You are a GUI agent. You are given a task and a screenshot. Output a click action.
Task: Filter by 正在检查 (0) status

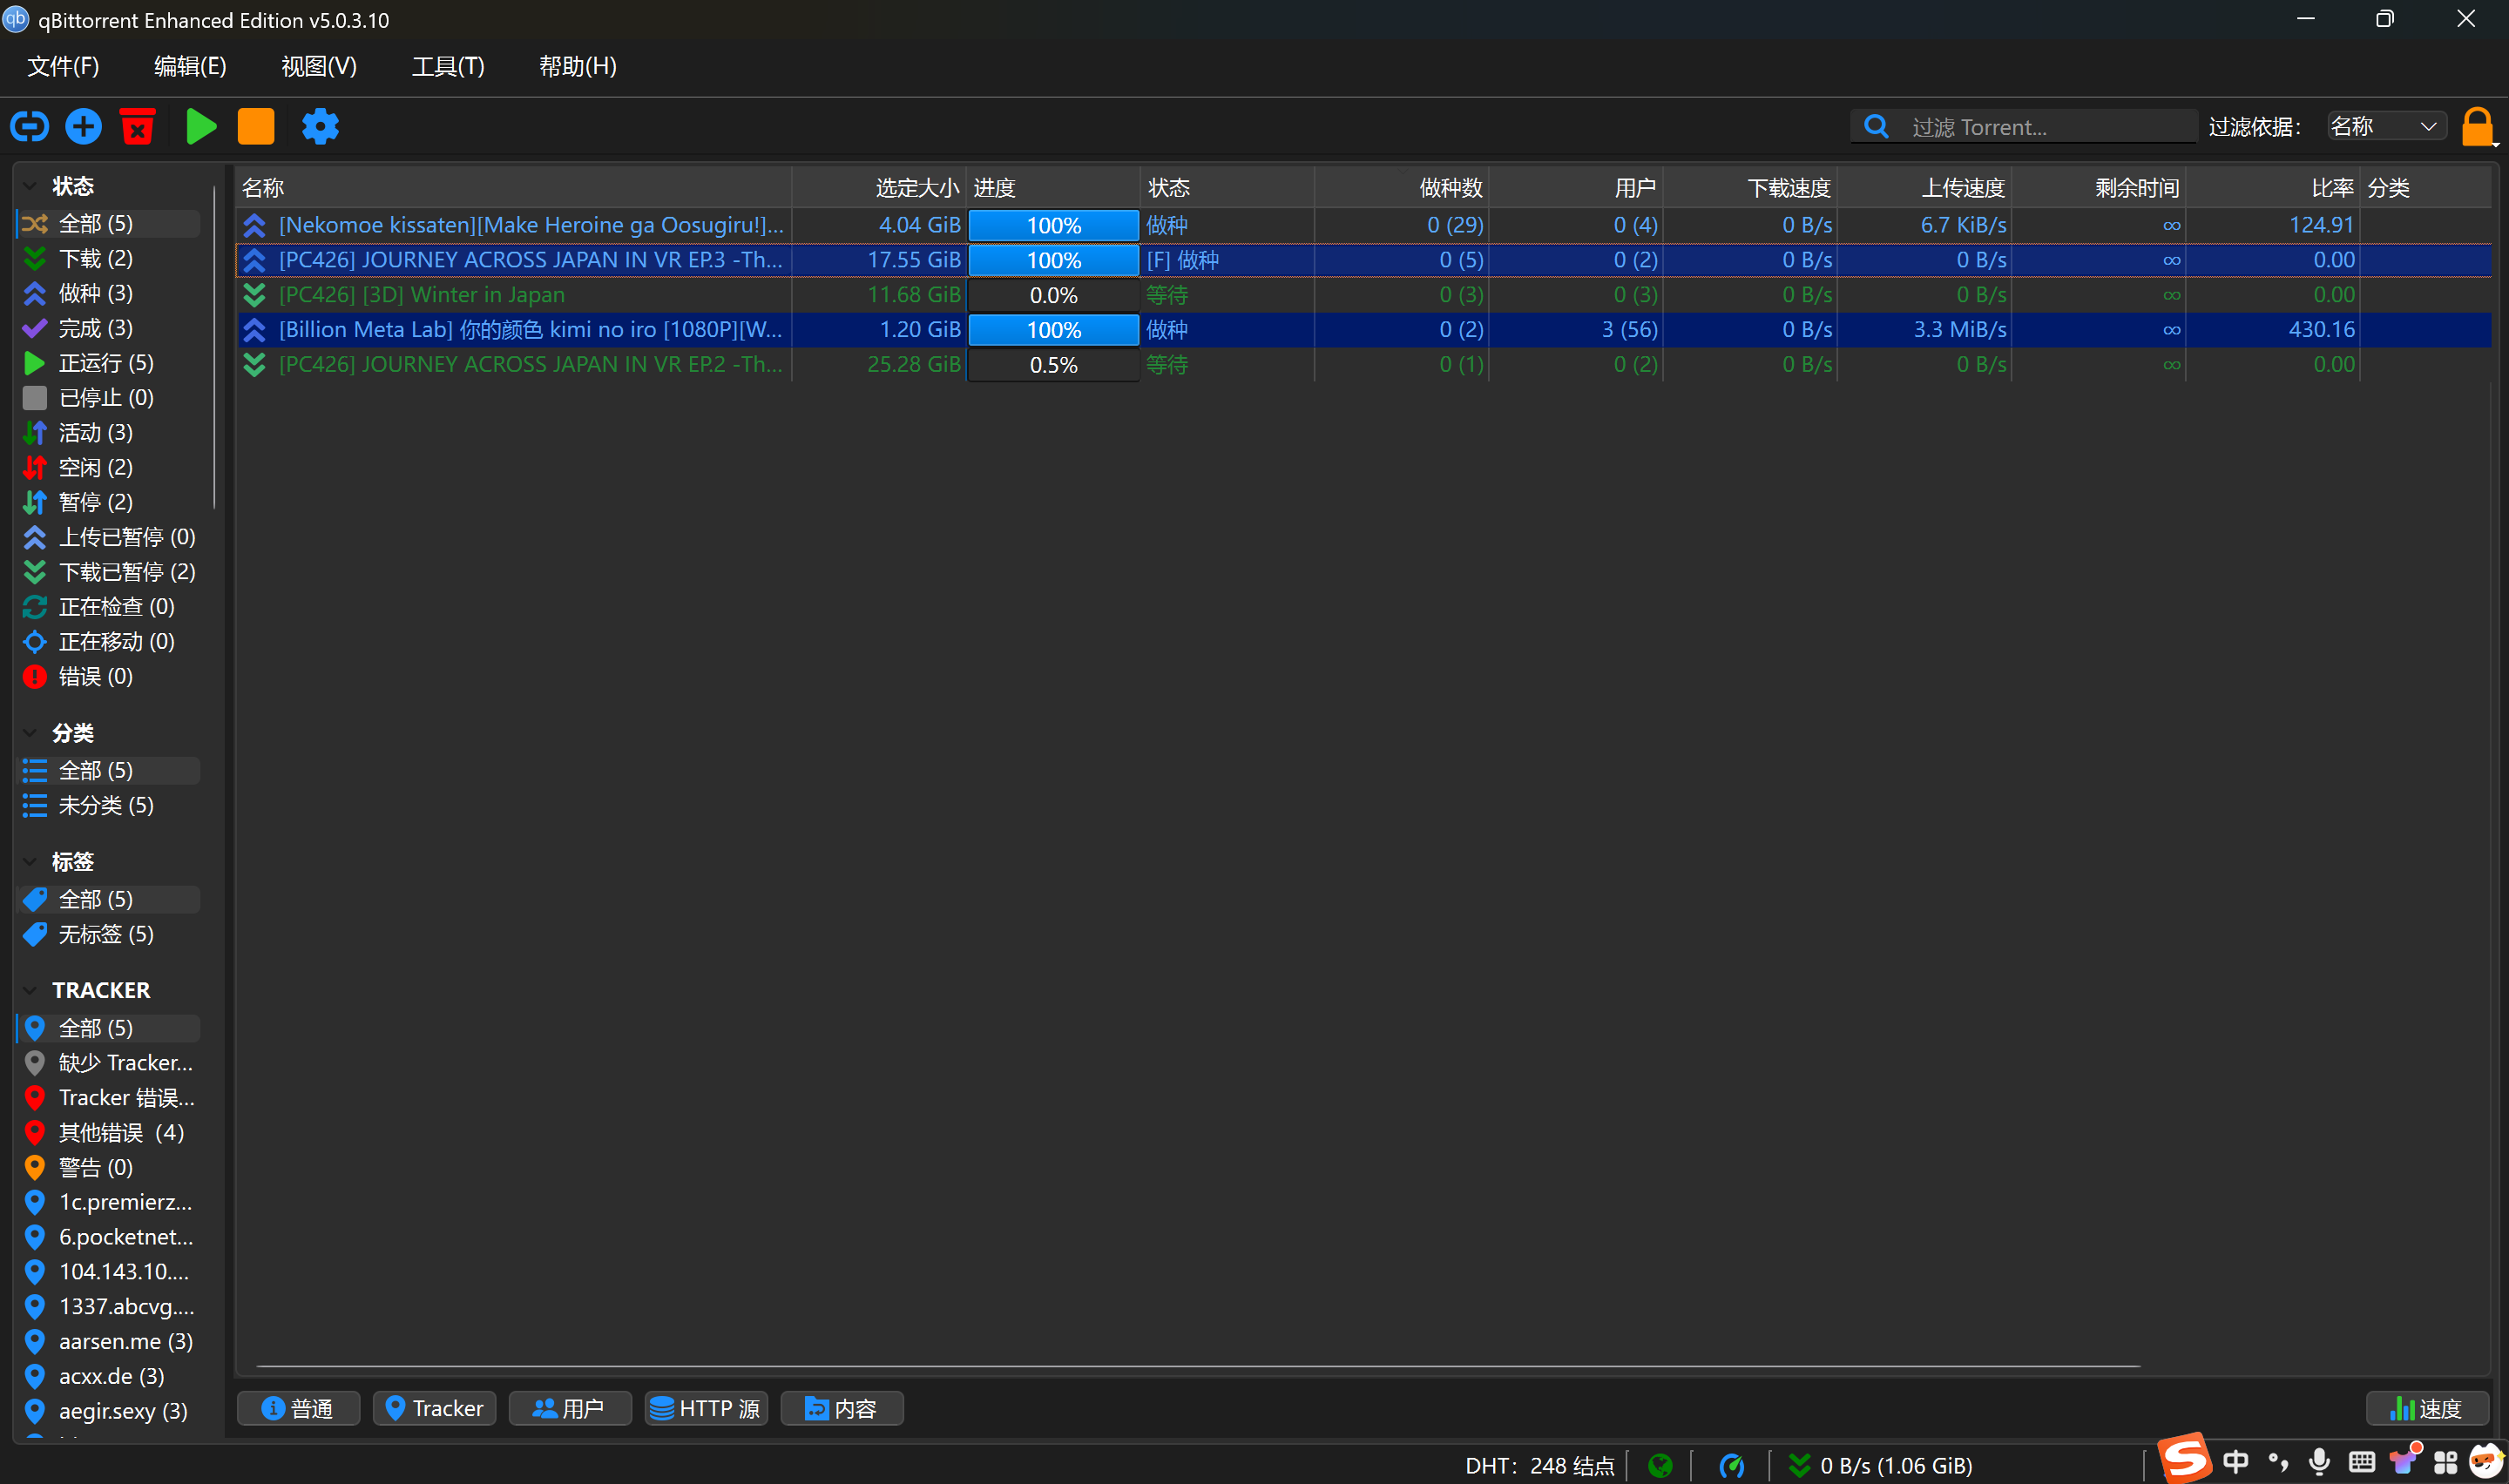[110, 607]
